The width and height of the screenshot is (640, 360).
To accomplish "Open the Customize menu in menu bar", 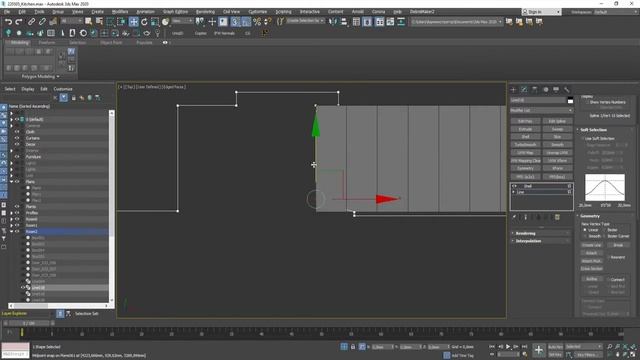I will [258, 12].
